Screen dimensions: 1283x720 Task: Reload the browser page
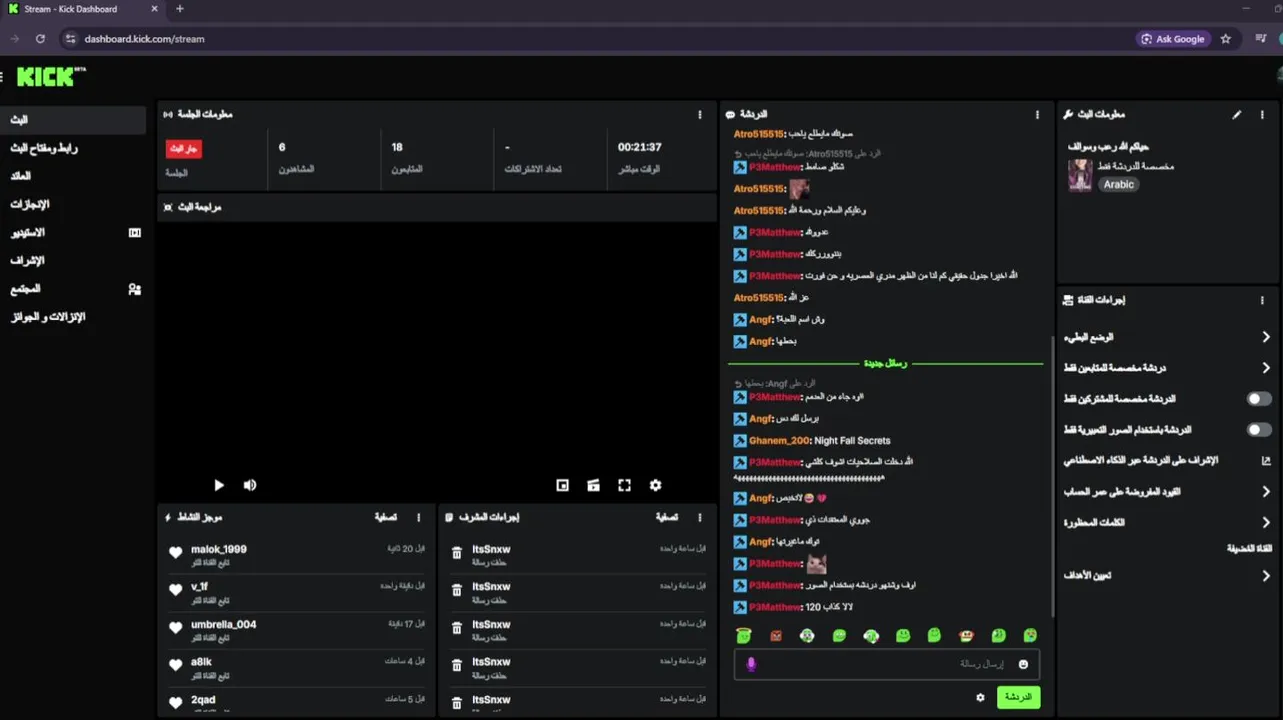40,39
